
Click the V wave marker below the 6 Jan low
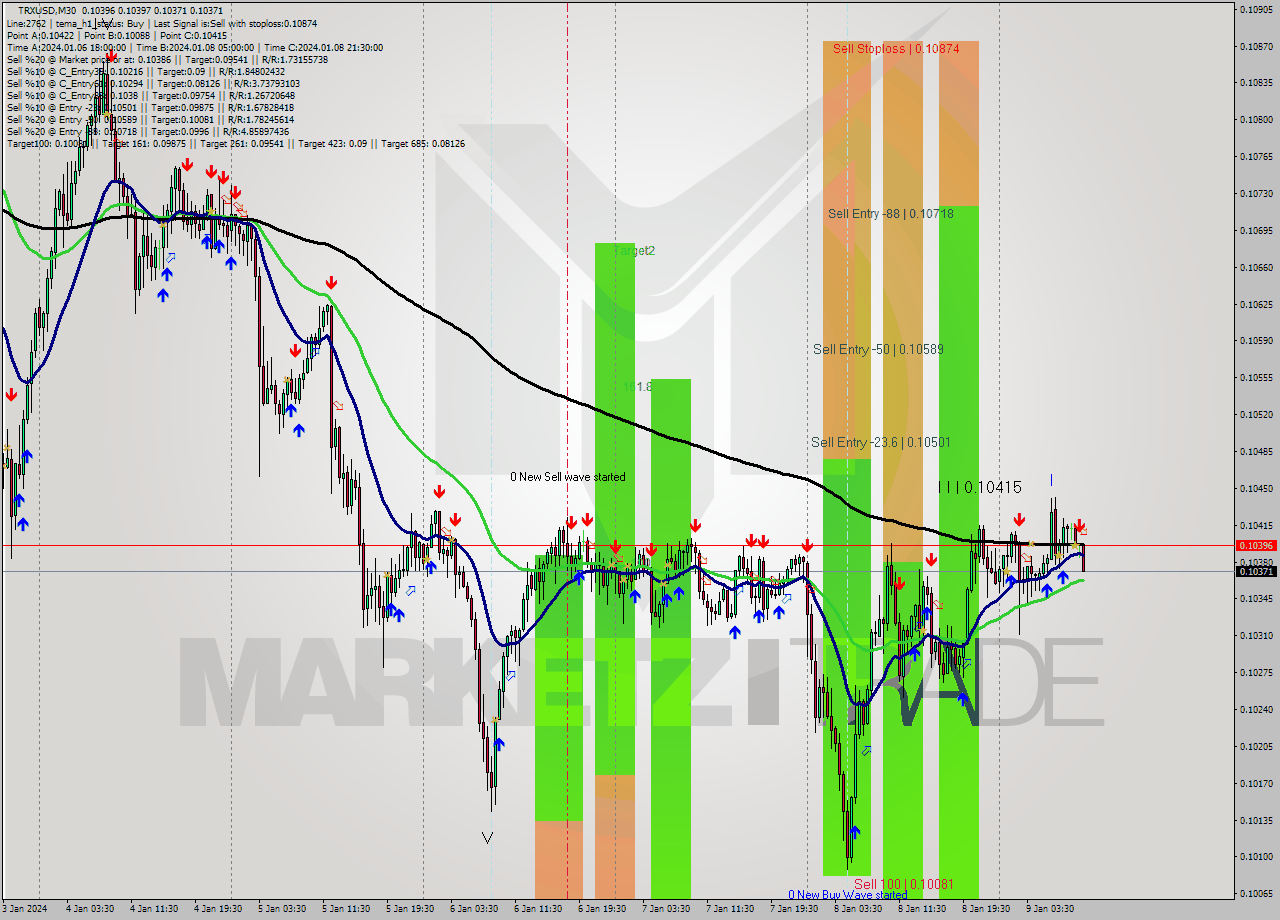(x=487, y=837)
